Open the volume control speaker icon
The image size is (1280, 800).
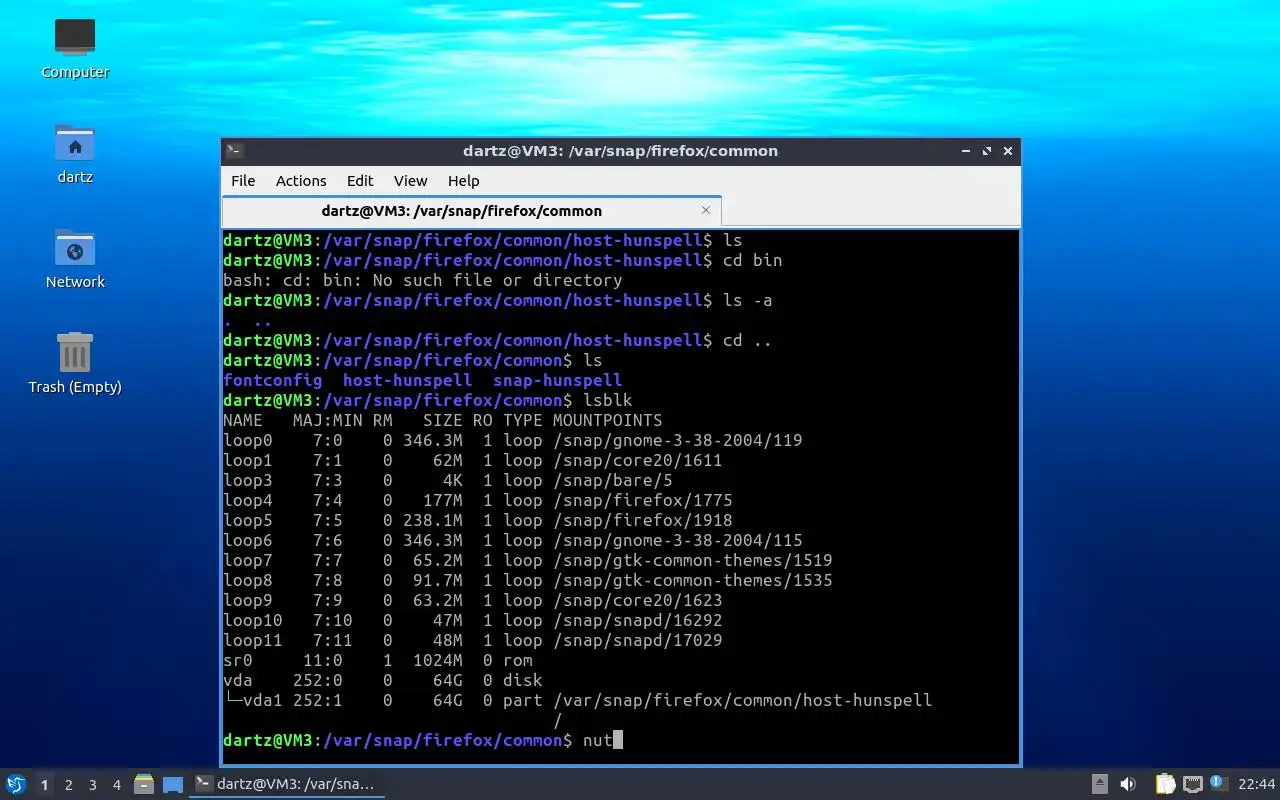coord(1127,784)
